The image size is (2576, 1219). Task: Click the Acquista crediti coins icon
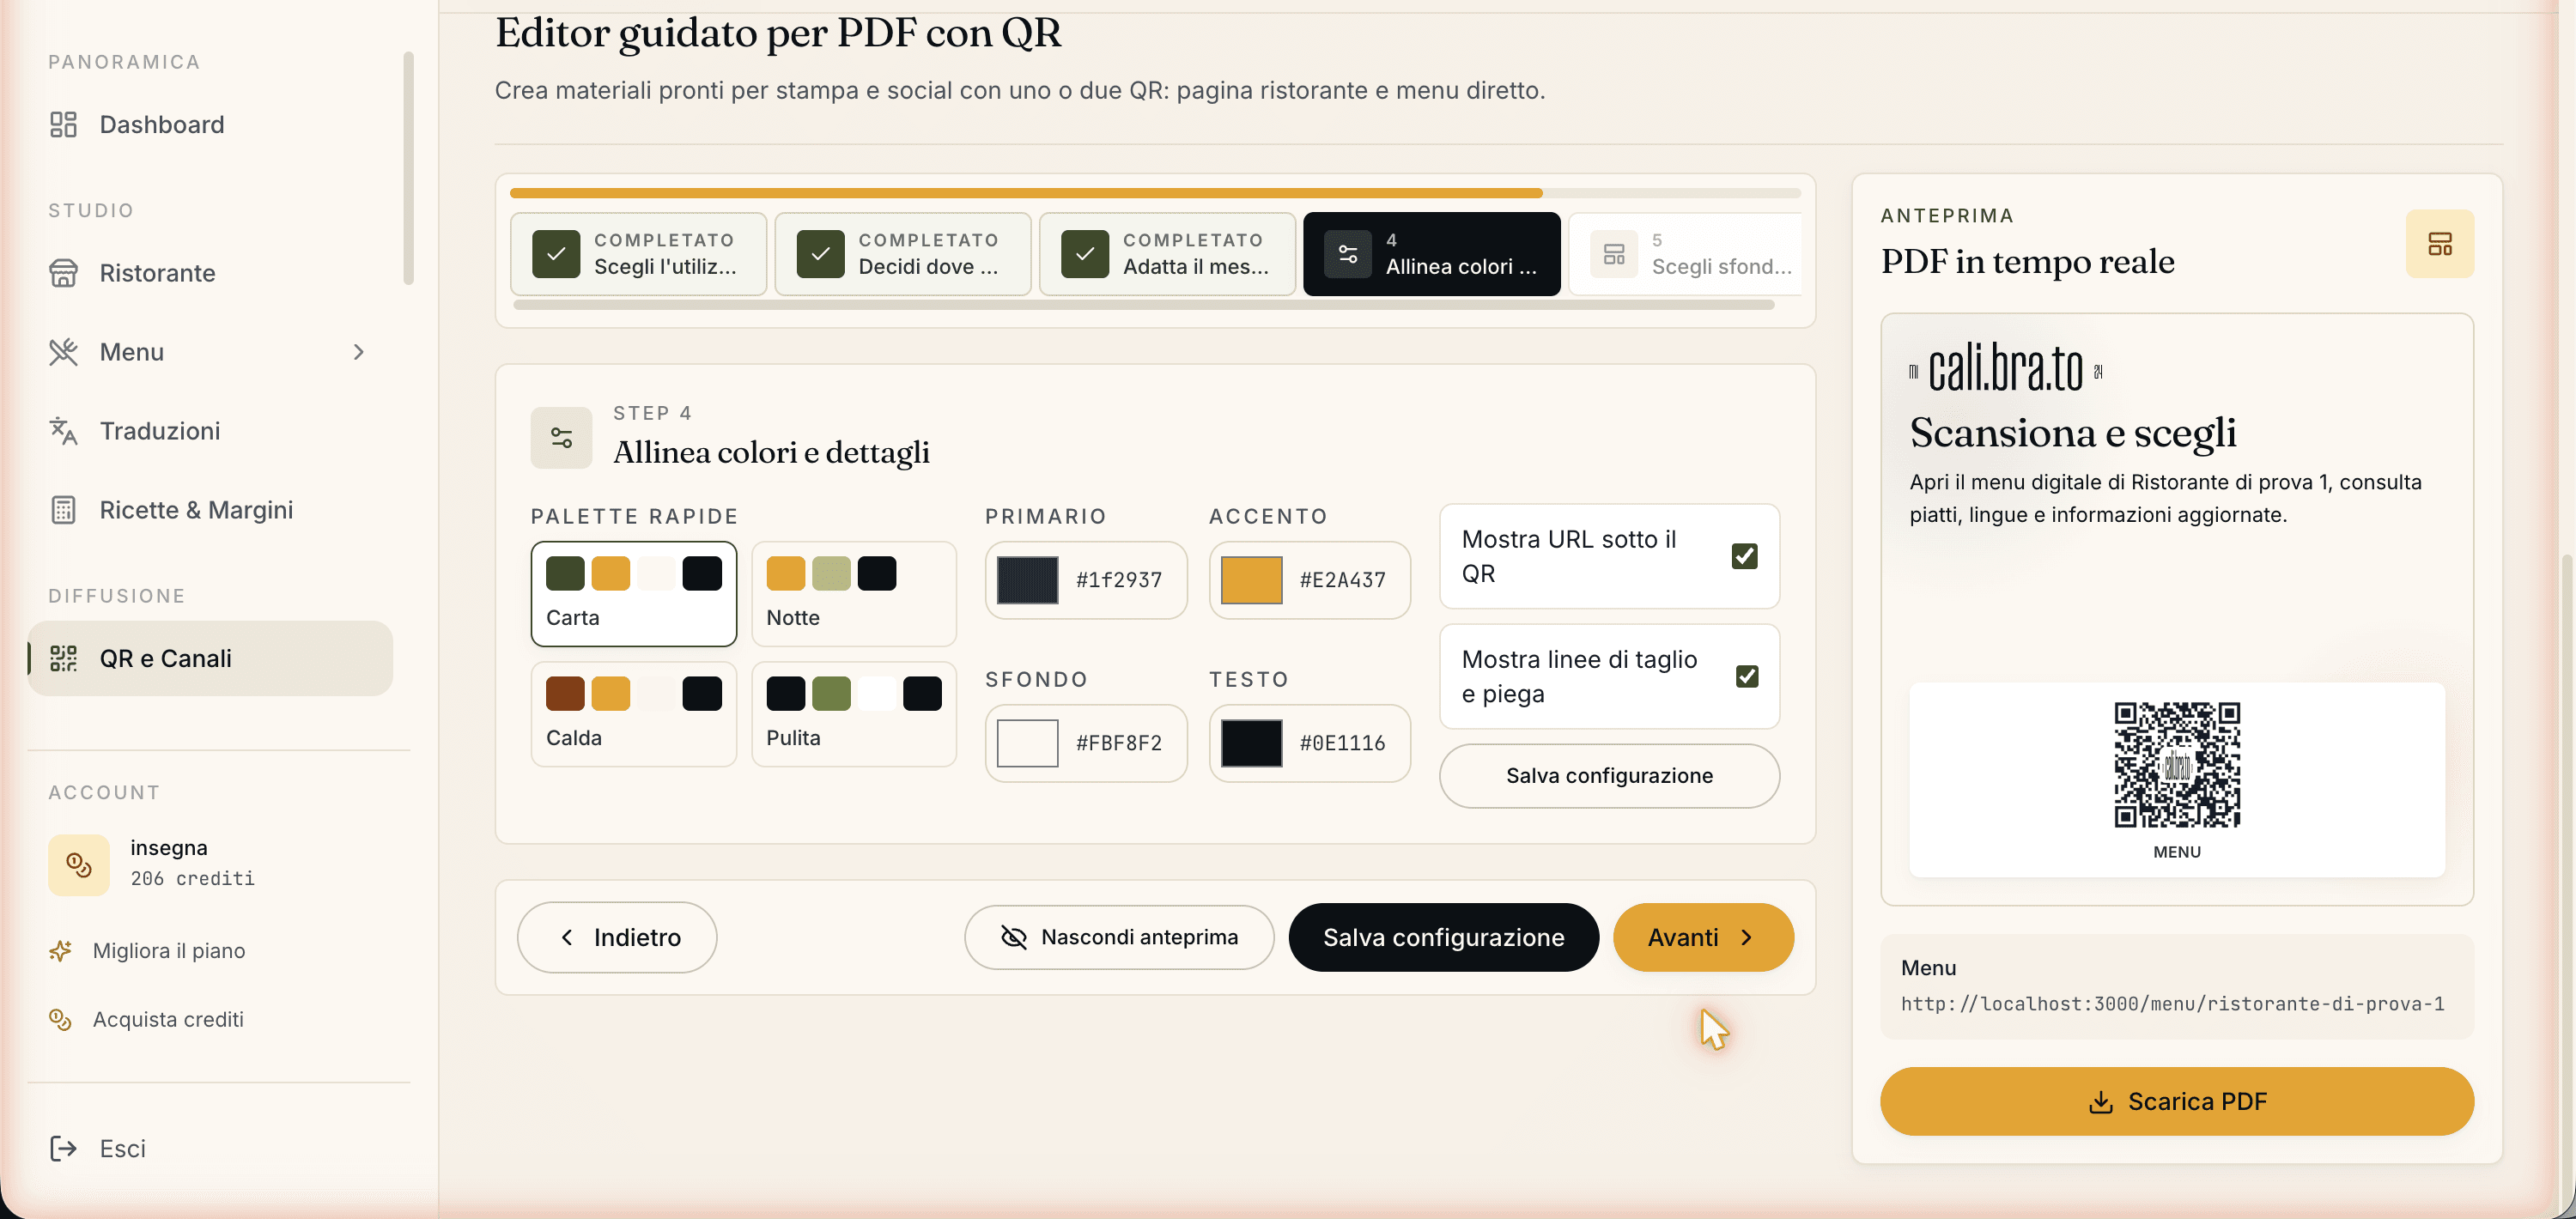pyautogui.click(x=60, y=1019)
